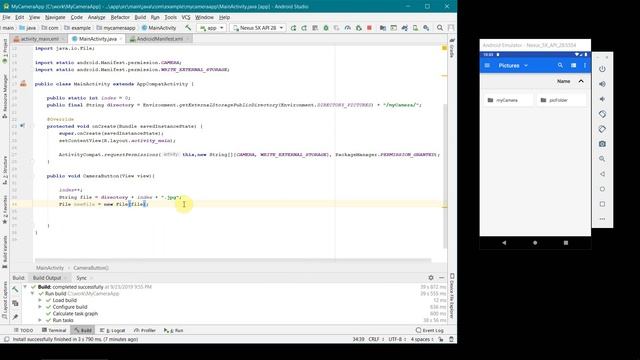Toggle Name sort order arrow

pos(581,81)
